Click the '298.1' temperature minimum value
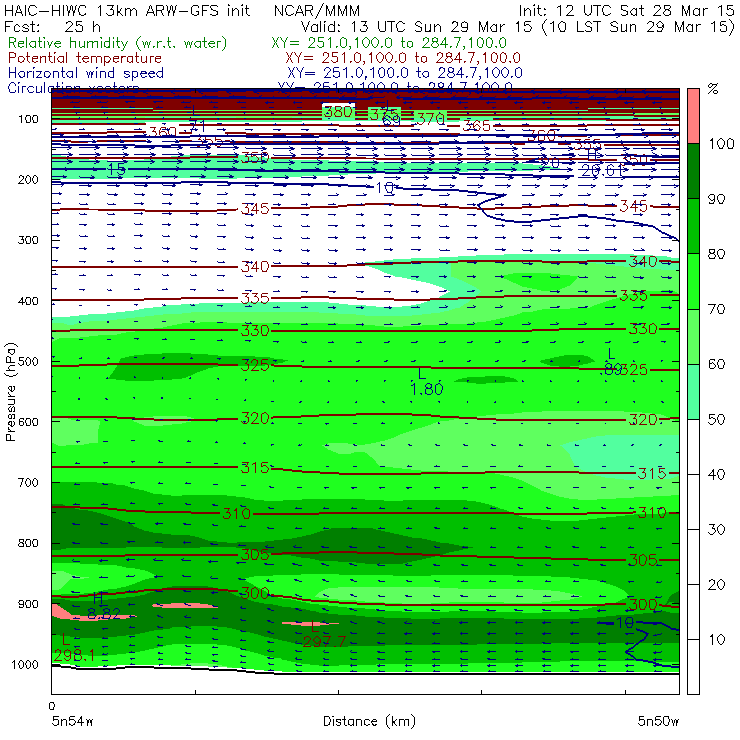740x740 pixels. click(74, 655)
